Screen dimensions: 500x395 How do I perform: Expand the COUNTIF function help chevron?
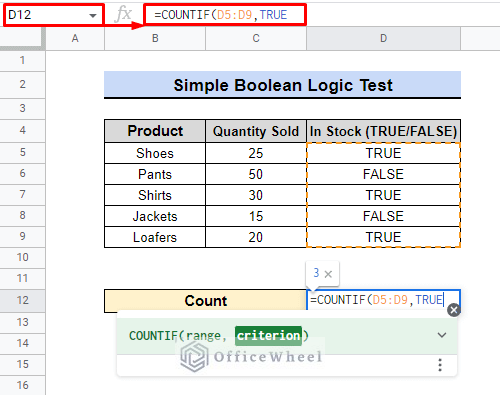pyautogui.click(x=442, y=335)
